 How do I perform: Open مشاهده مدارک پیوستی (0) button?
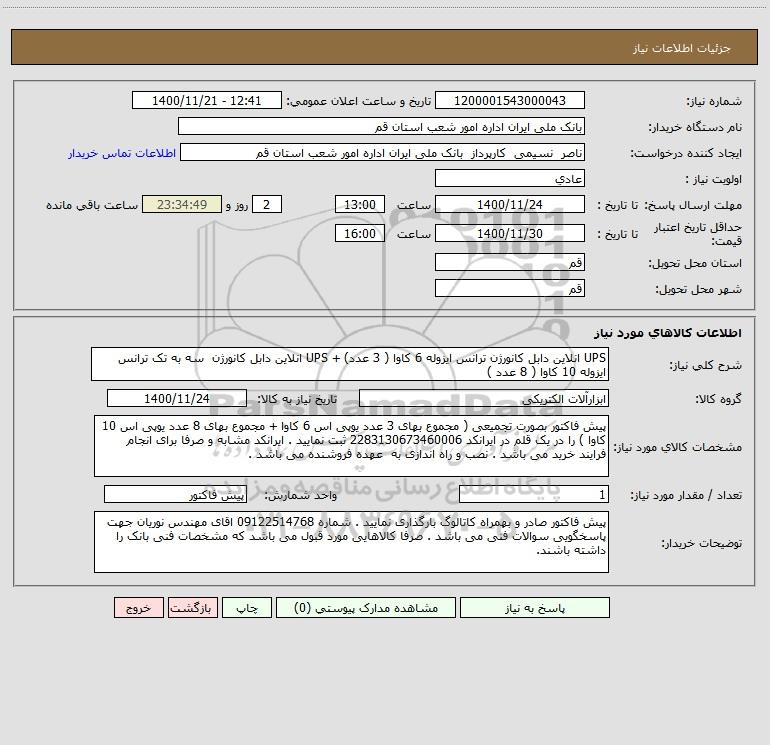pos(366,608)
